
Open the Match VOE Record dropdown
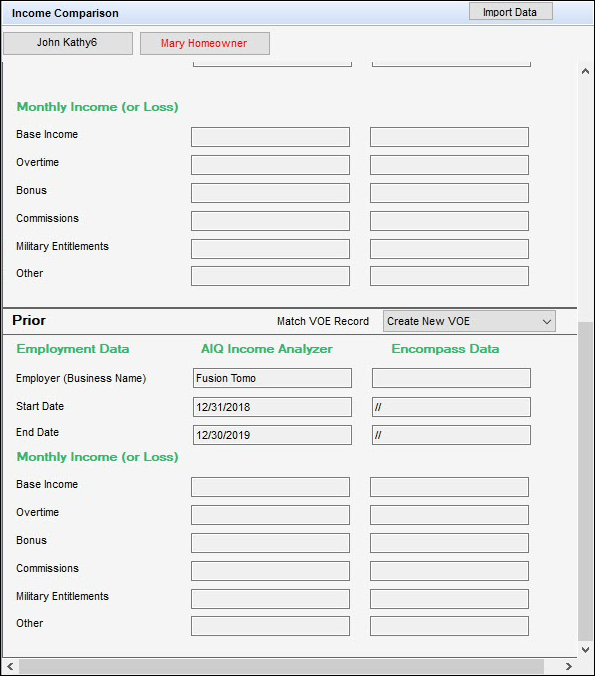pos(469,321)
